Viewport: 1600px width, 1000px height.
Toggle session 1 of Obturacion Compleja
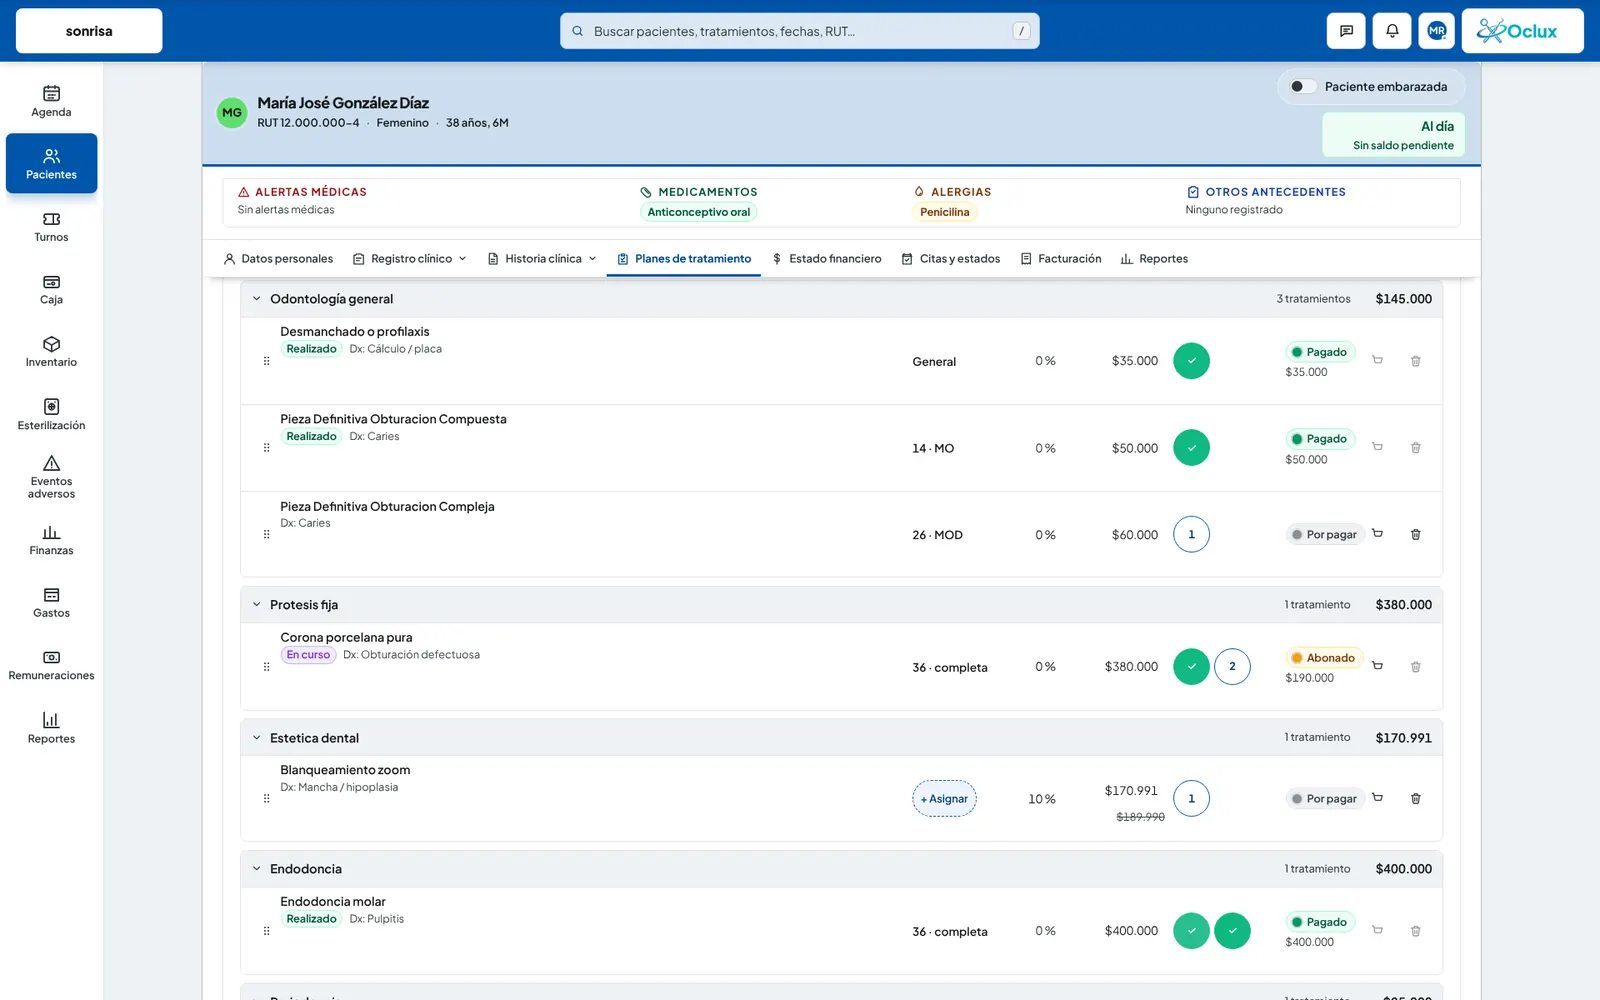click(1191, 534)
